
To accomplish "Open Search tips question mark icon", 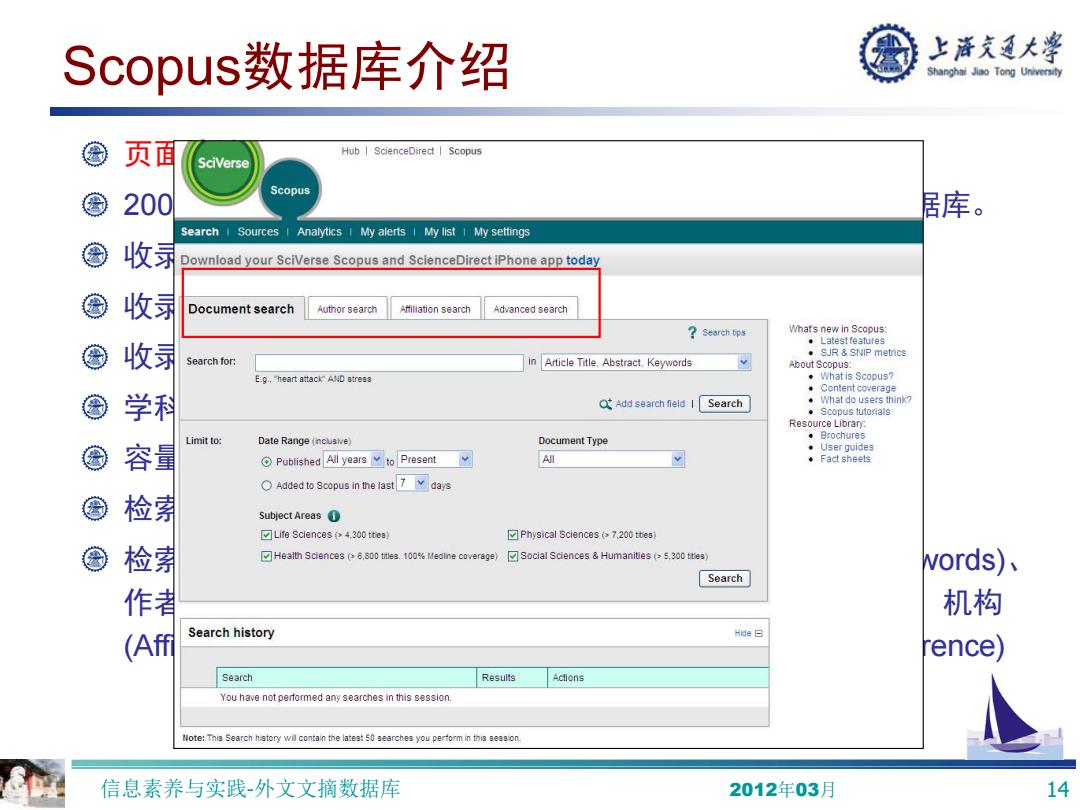I will click(x=692, y=333).
